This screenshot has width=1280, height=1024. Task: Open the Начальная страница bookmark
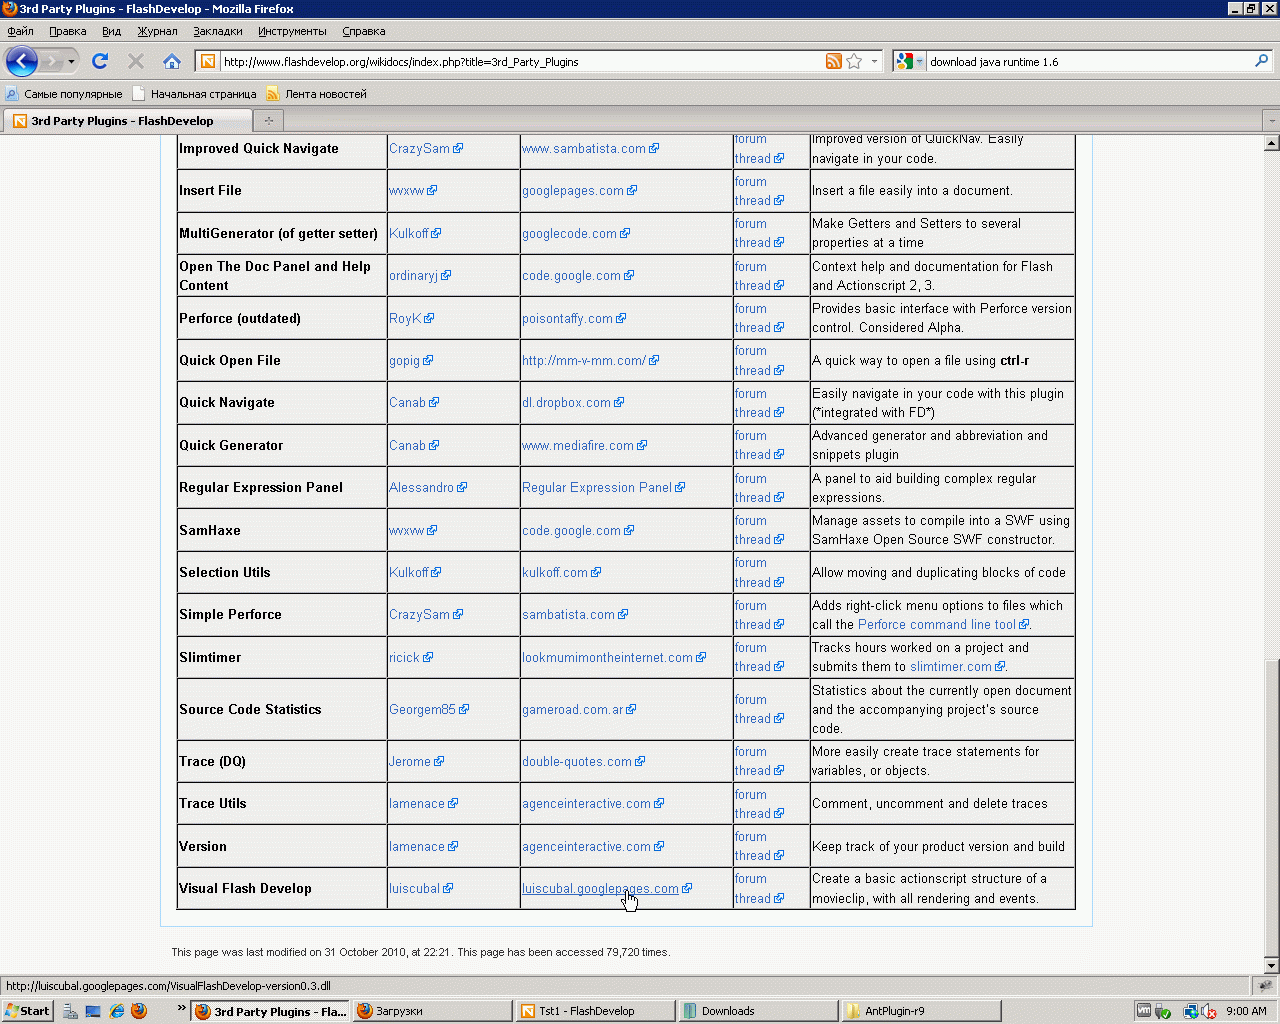(195, 94)
